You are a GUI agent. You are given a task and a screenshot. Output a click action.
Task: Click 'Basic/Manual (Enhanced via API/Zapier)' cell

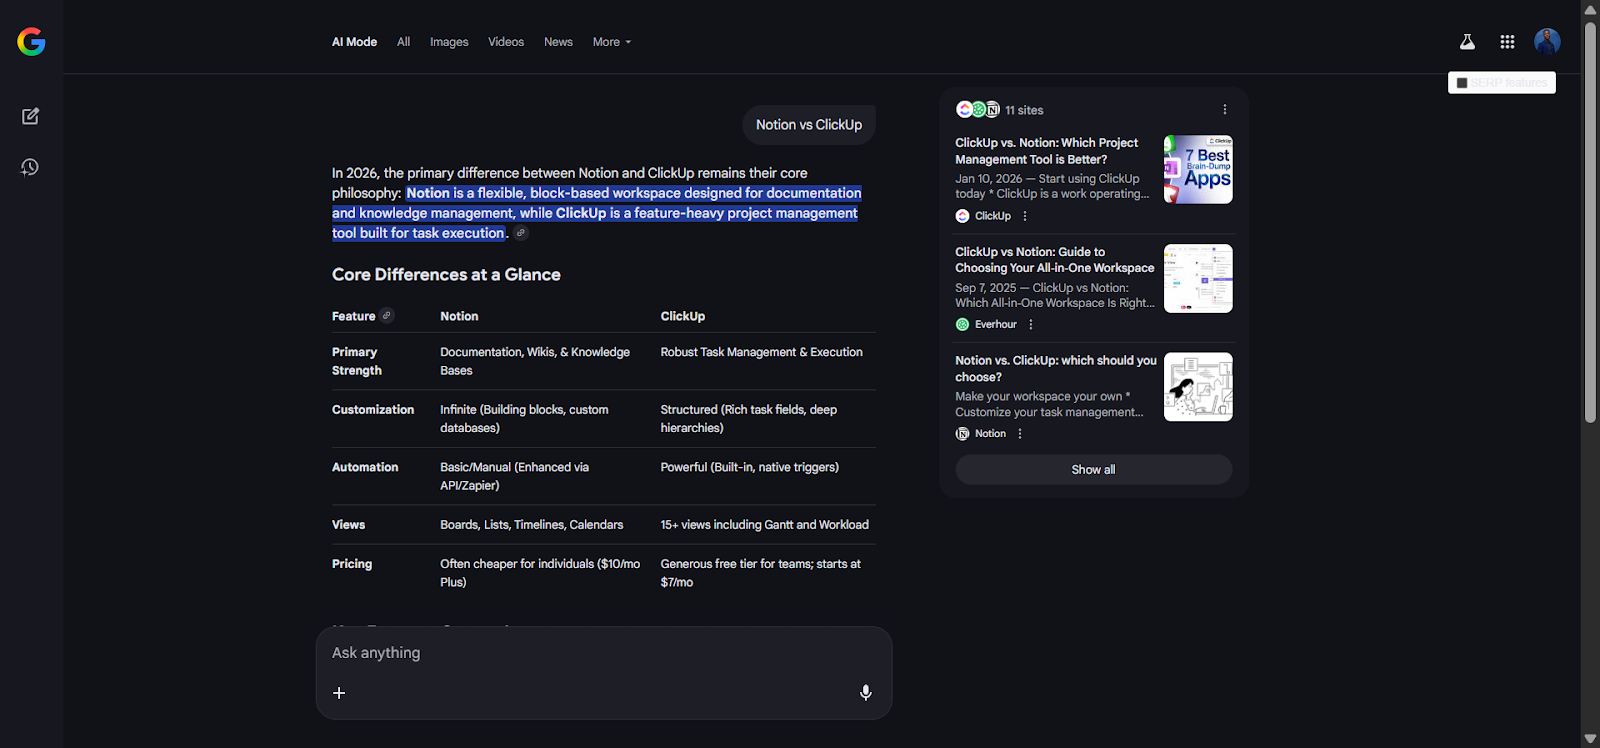click(x=514, y=476)
